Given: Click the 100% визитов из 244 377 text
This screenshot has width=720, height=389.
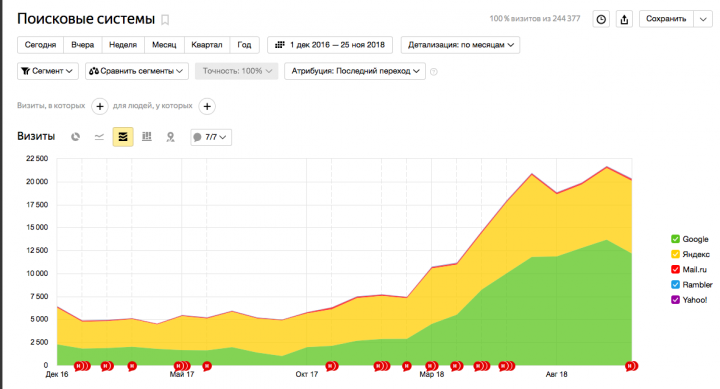Looking at the screenshot, I should click(534, 19).
